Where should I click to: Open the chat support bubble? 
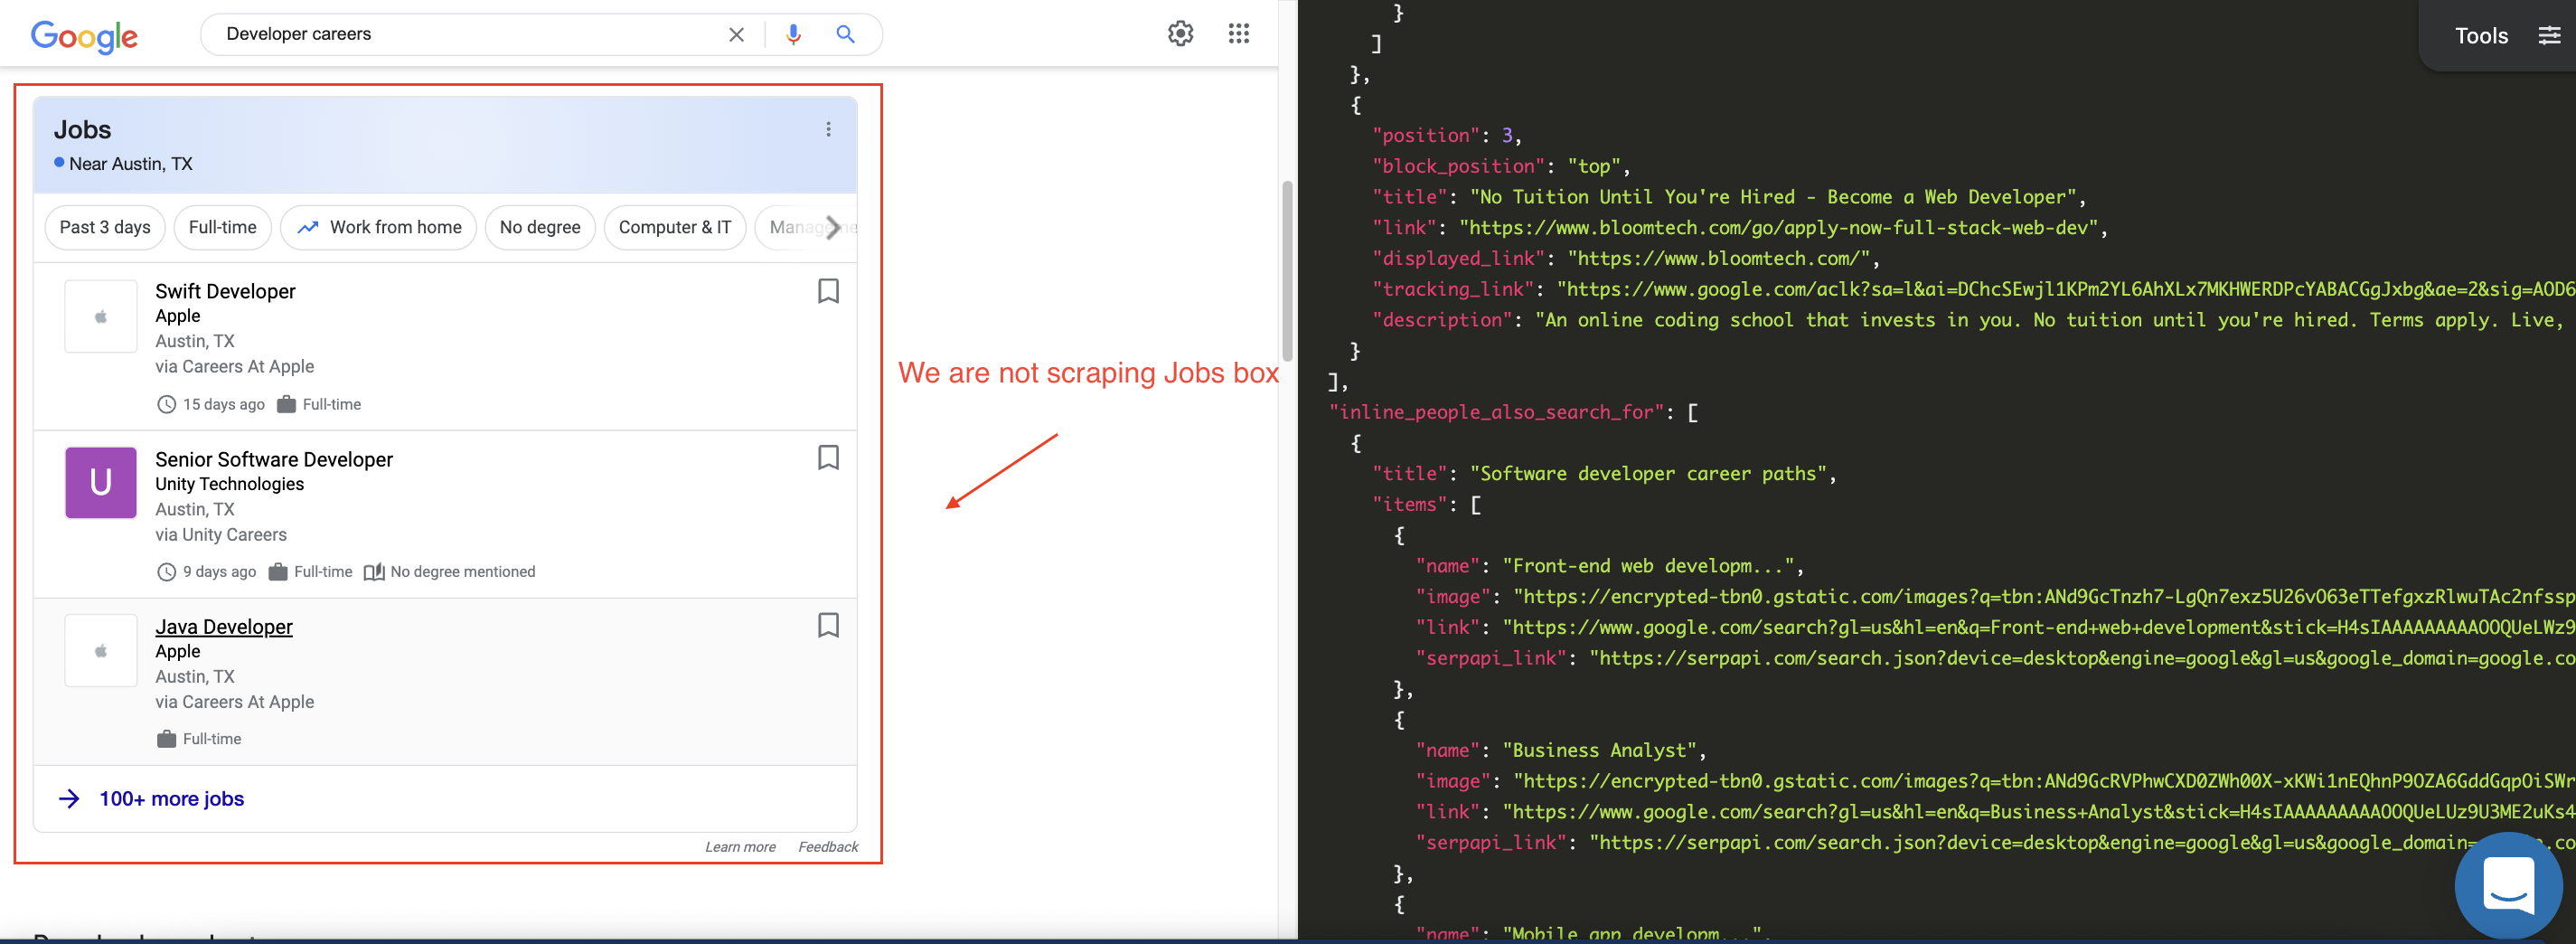pyautogui.click(x=2508, y=886)
